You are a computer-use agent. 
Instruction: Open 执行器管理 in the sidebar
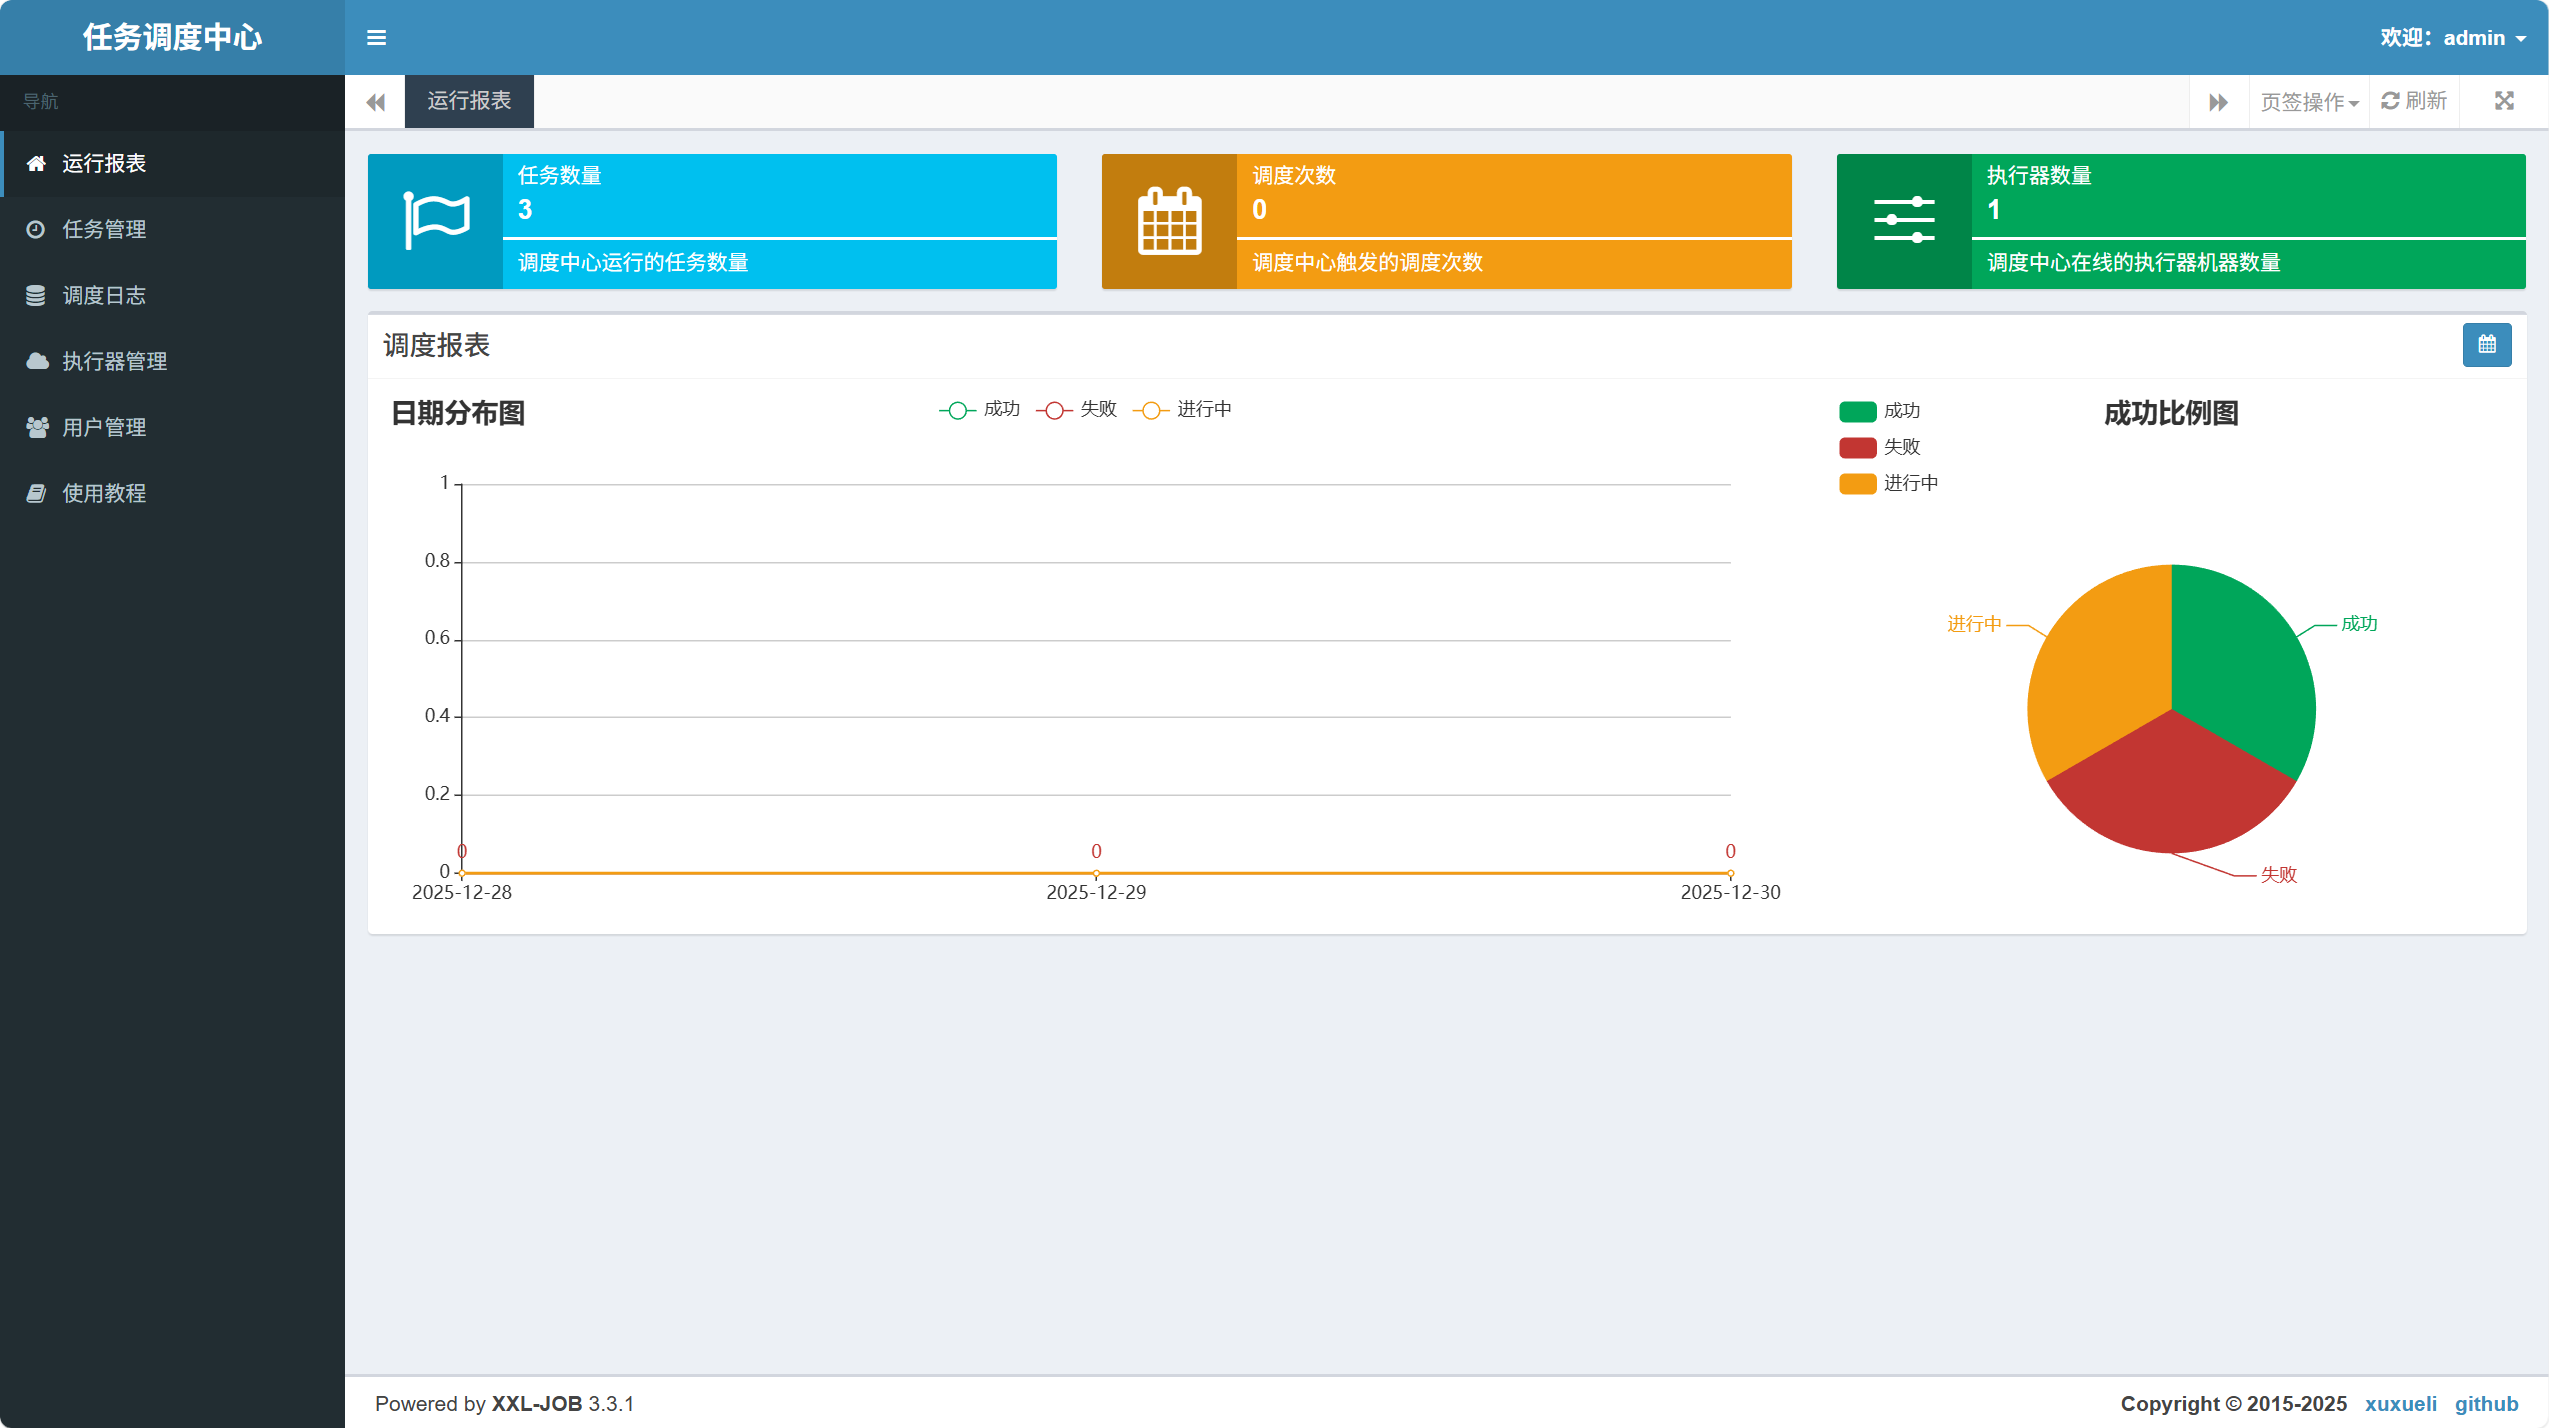pyautogui.click(x=114, y=361)
